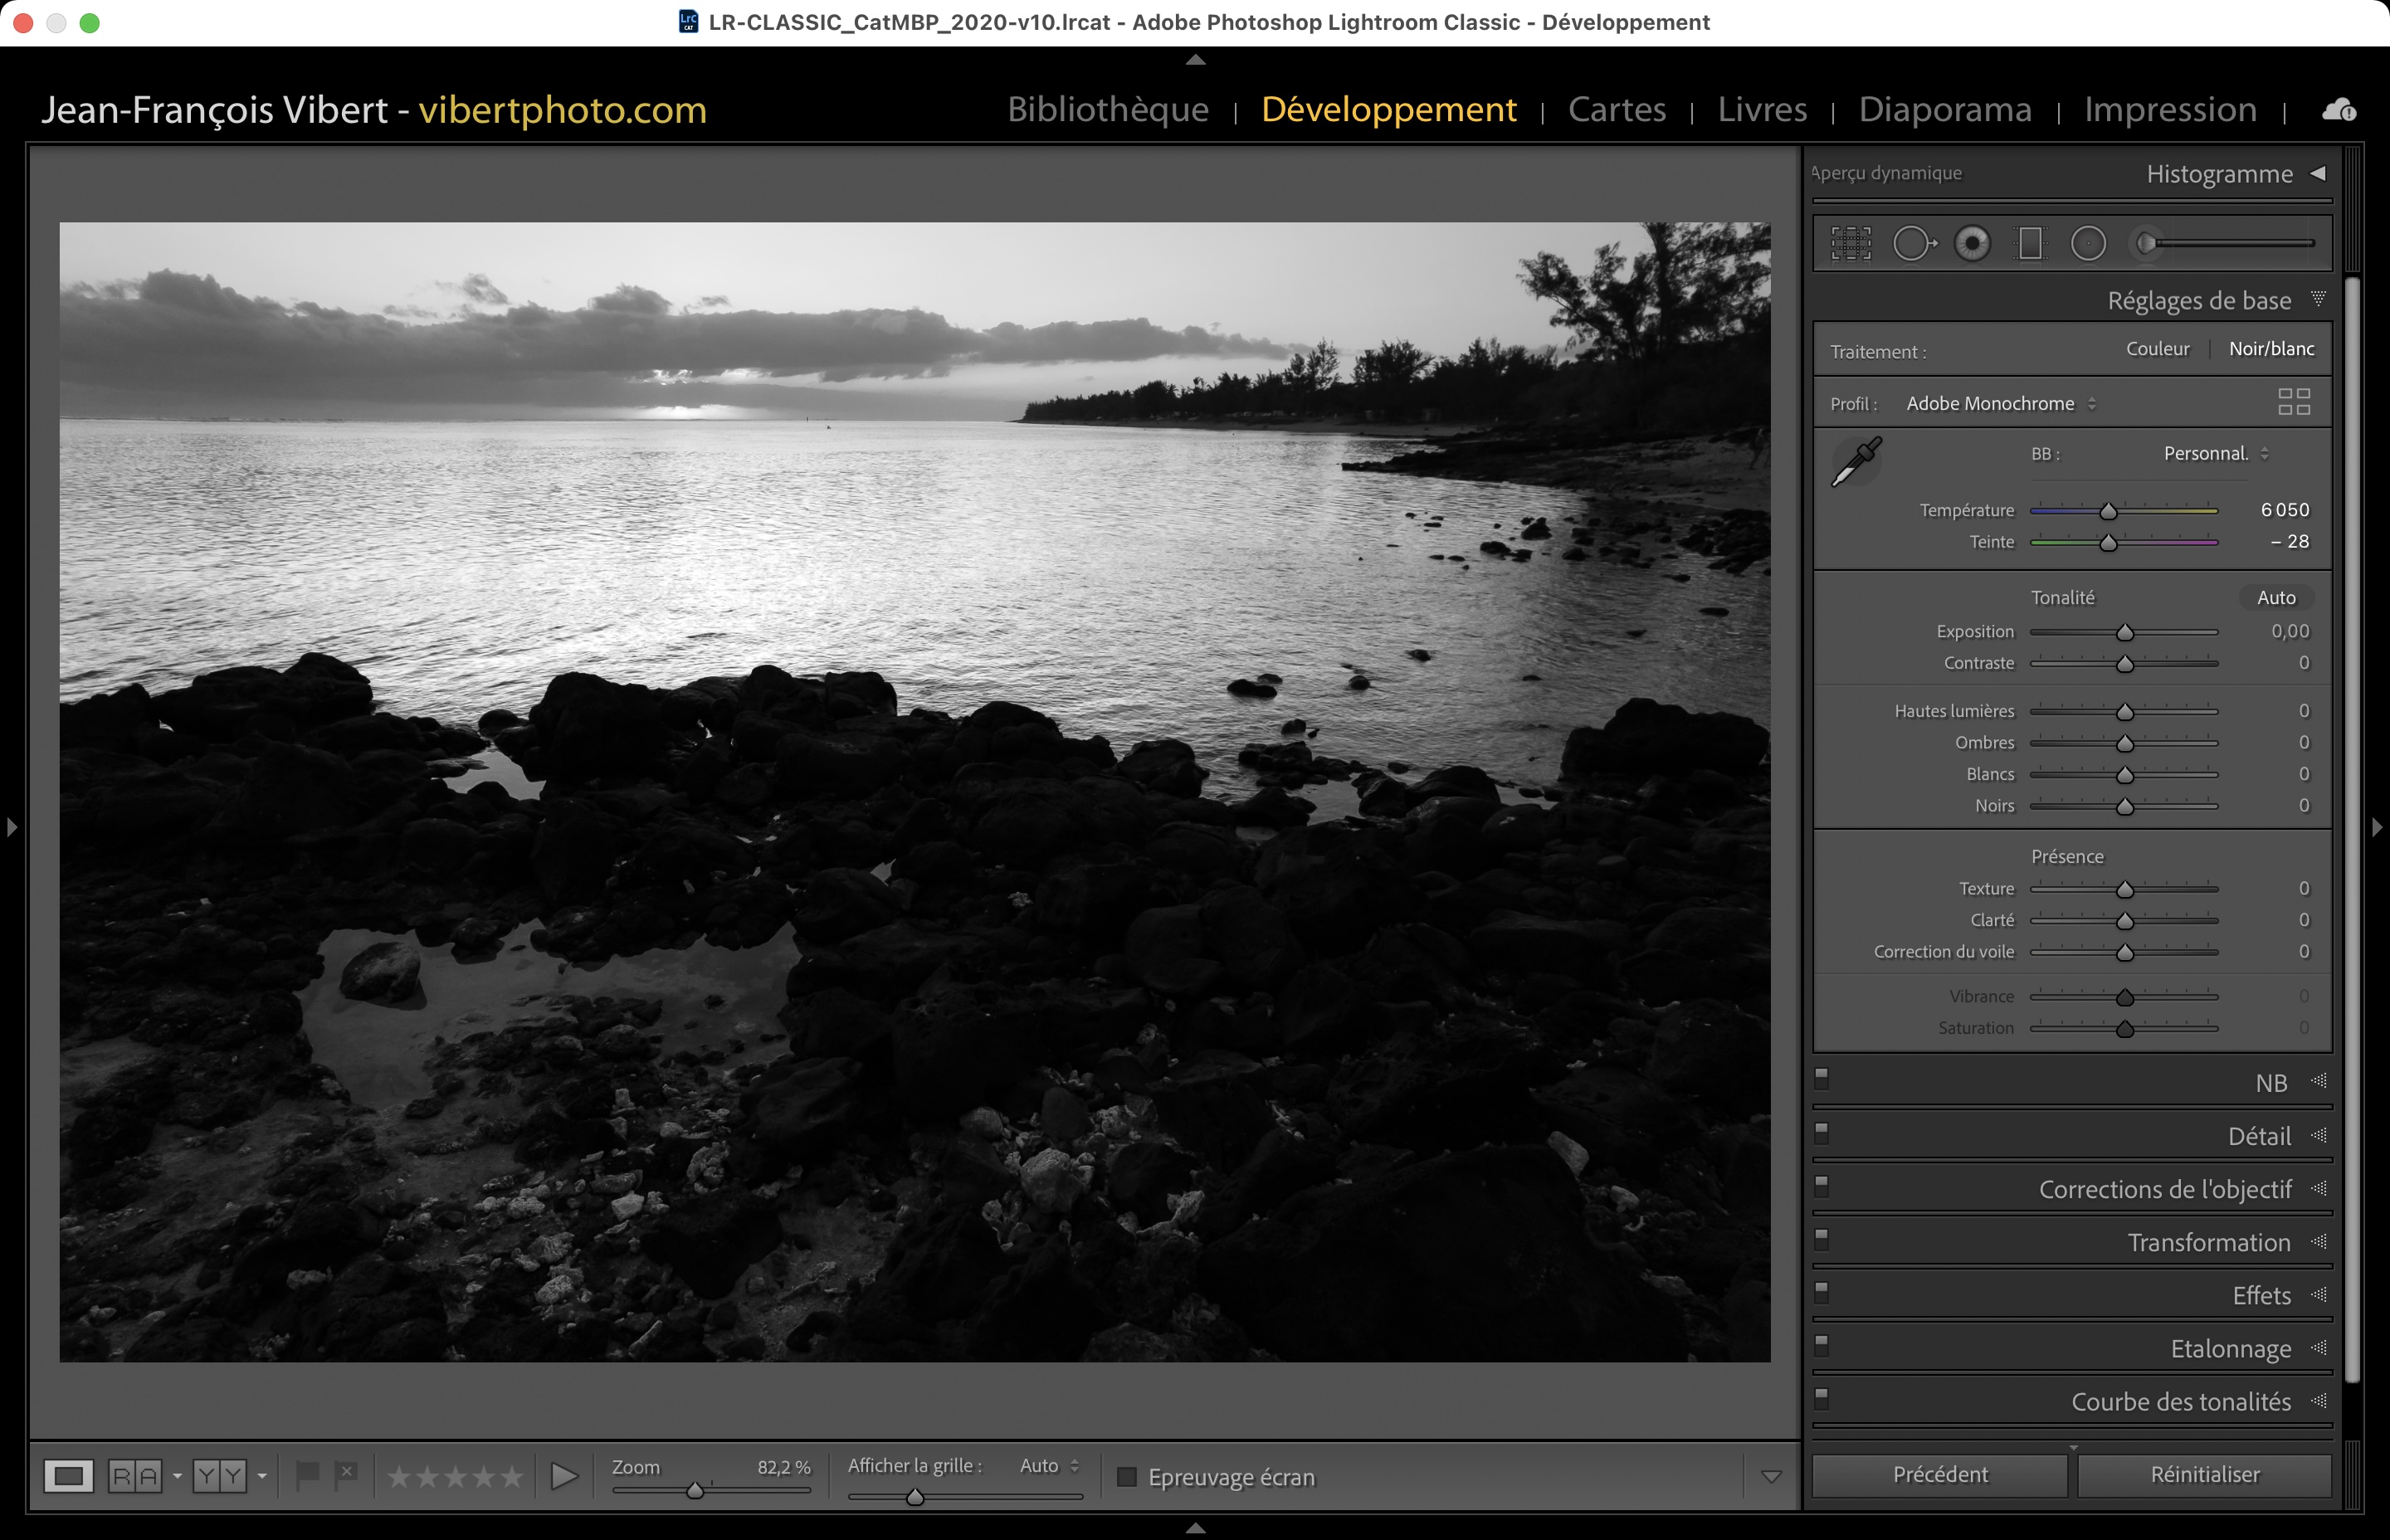Select the red eye correction tool
The height and width of the screenshot is (1540, 2390).
click(1972, 243)
